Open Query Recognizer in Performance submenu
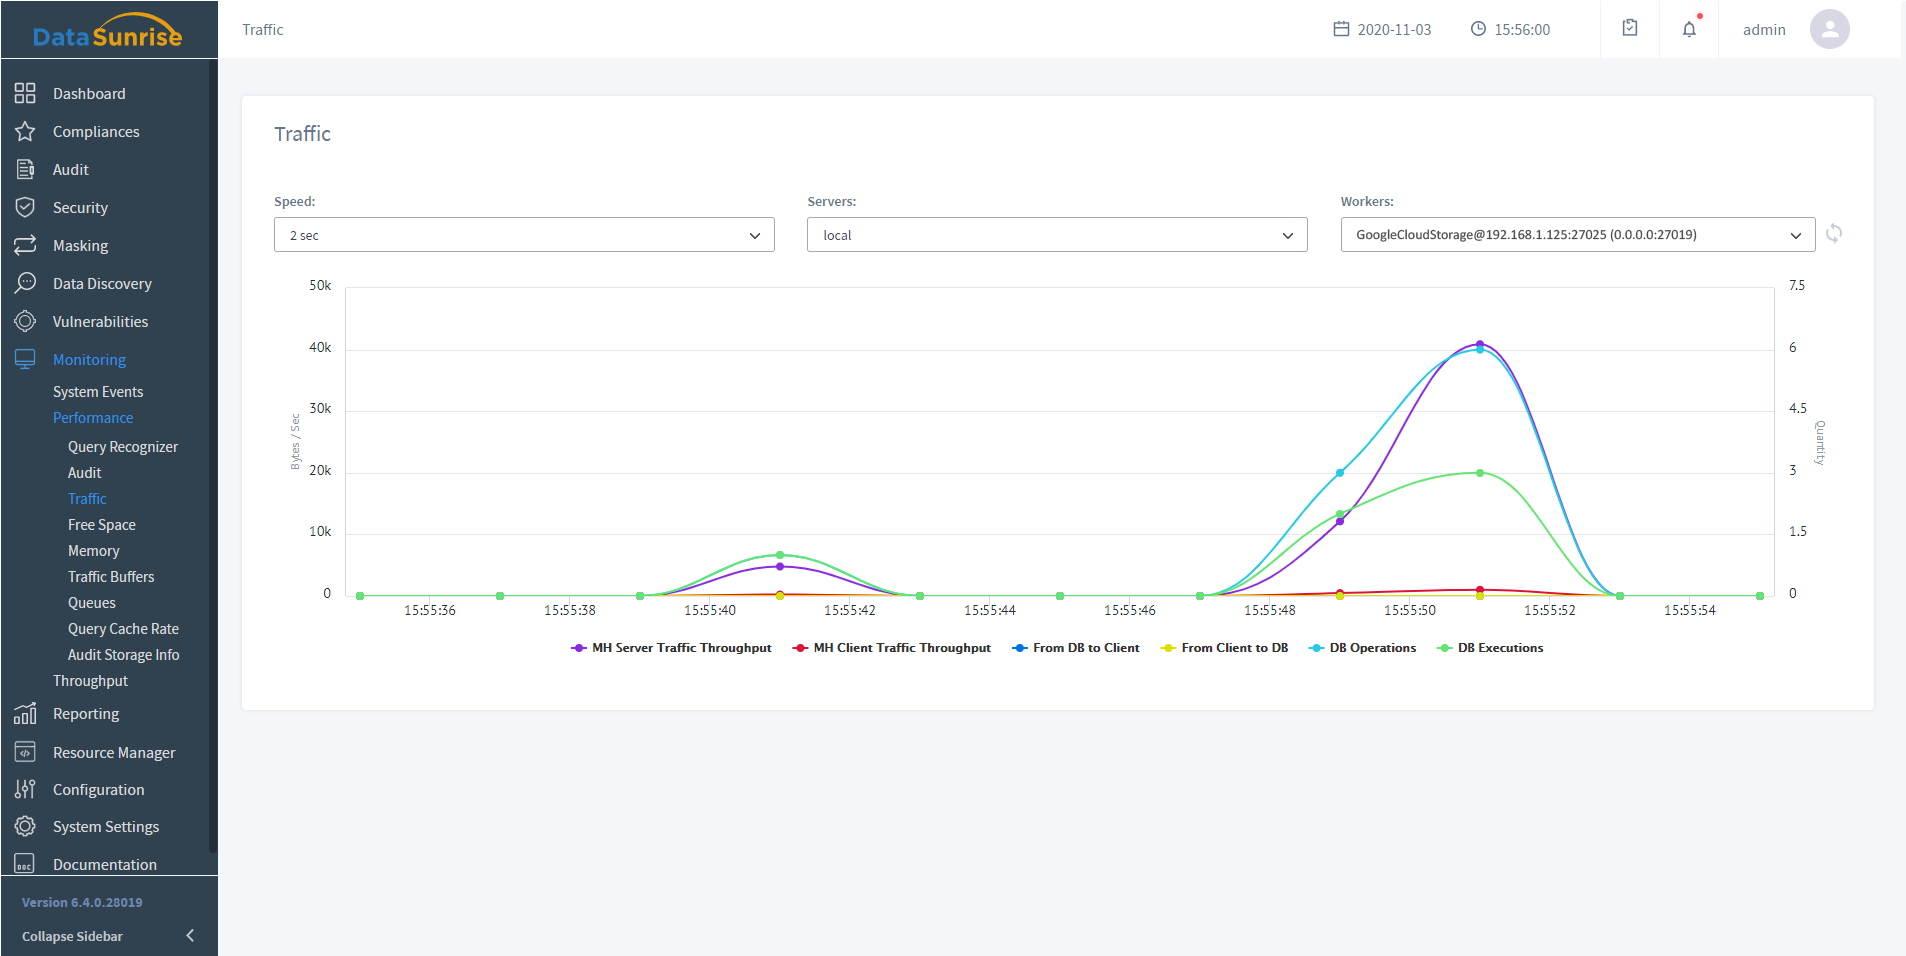 pyautogui.click(x=123, y=447)
